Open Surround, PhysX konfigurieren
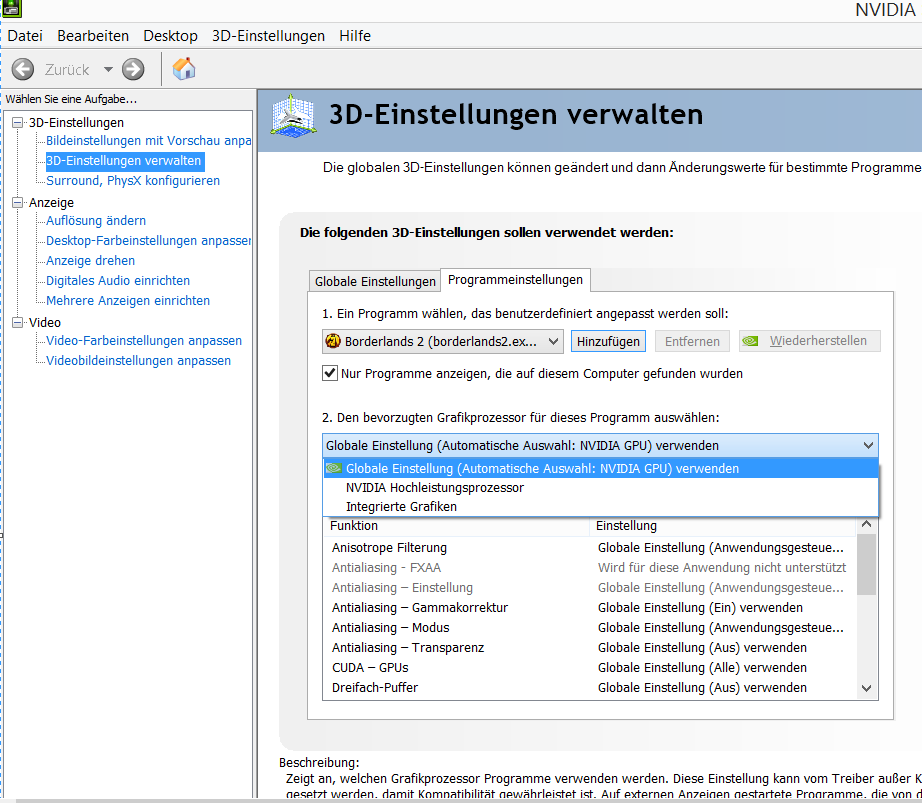This screenshot has width=922, height=803. (x=133, y=180)
